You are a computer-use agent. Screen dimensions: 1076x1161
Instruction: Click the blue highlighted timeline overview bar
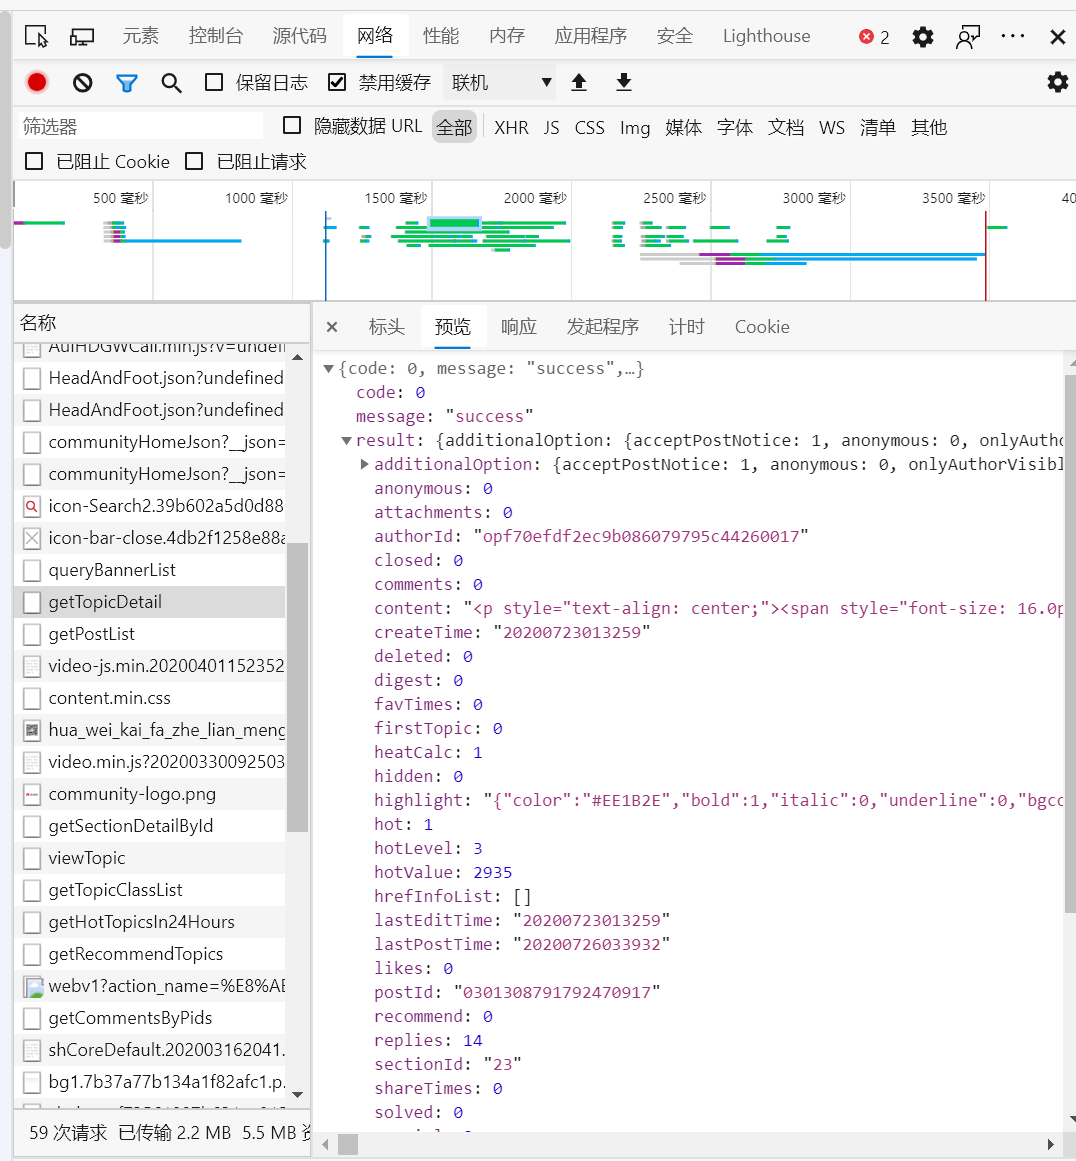[455, 223]
